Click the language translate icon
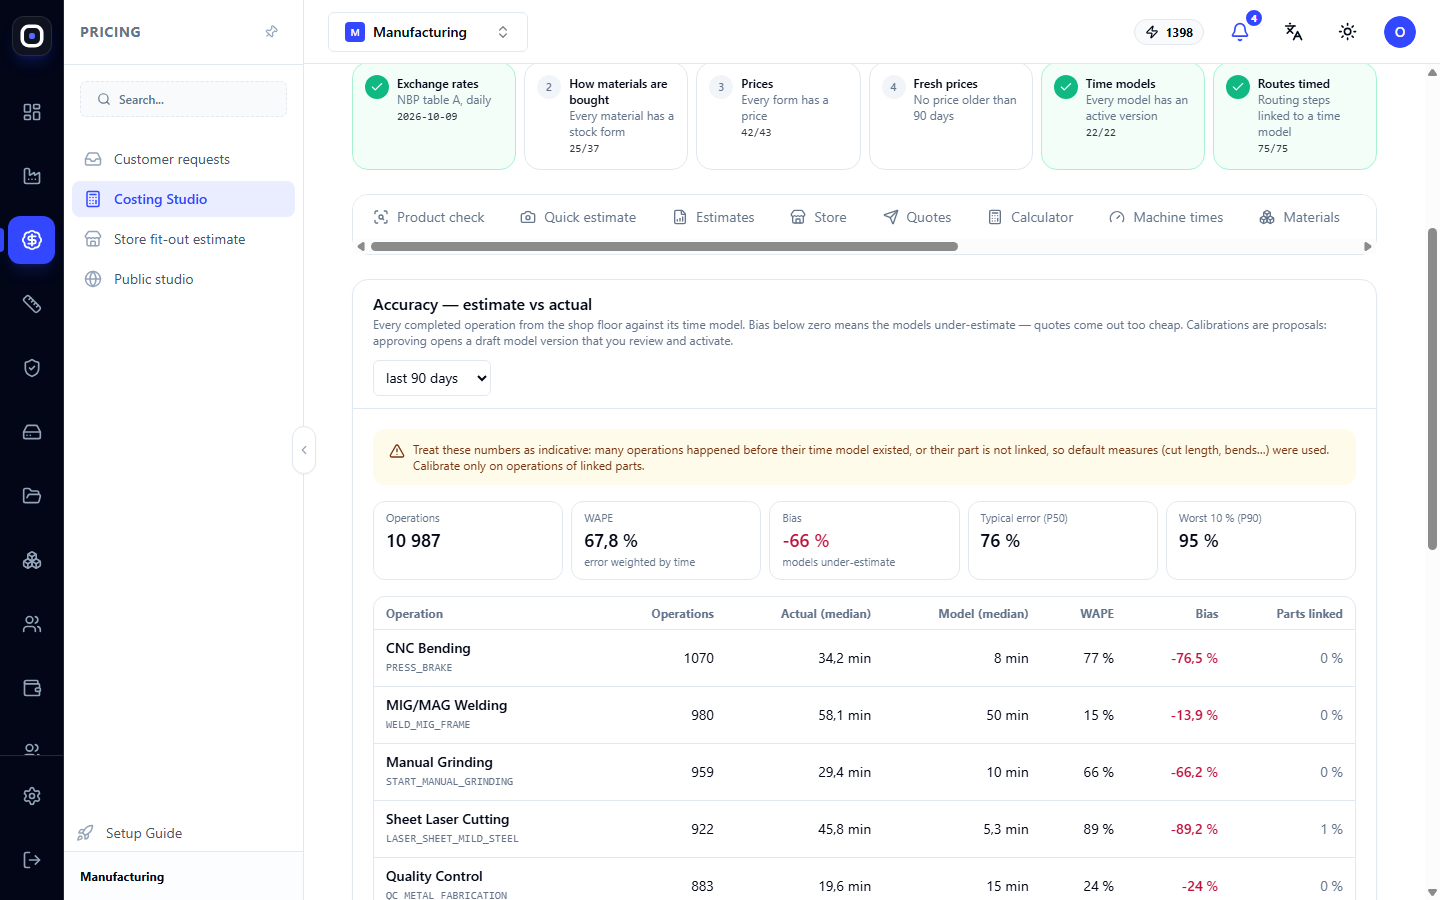The width and height of the screenshot is (1440, 900). point(1294,32)
